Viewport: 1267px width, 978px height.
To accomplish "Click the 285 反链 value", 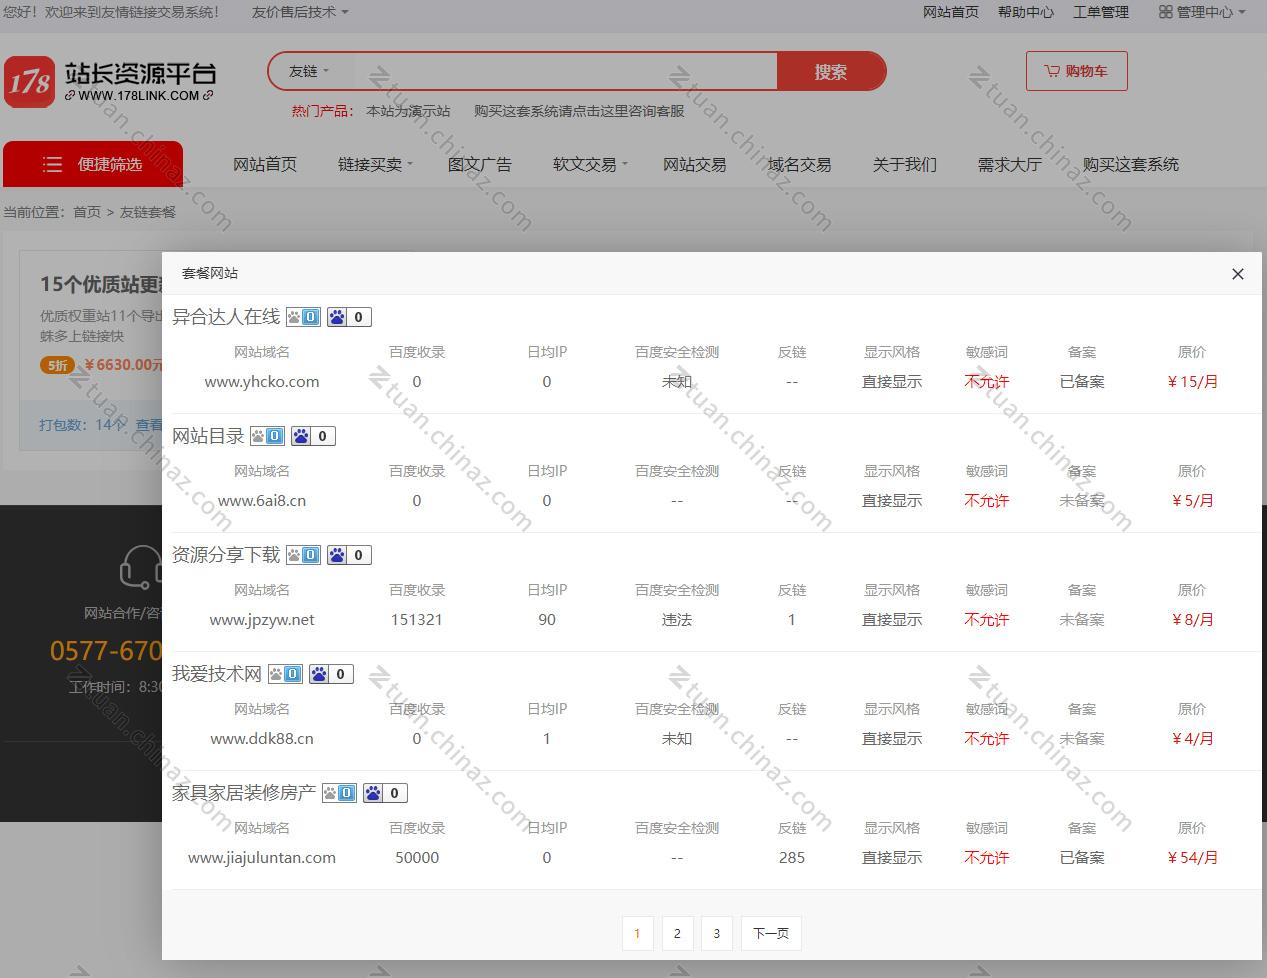I will [792, 857].
